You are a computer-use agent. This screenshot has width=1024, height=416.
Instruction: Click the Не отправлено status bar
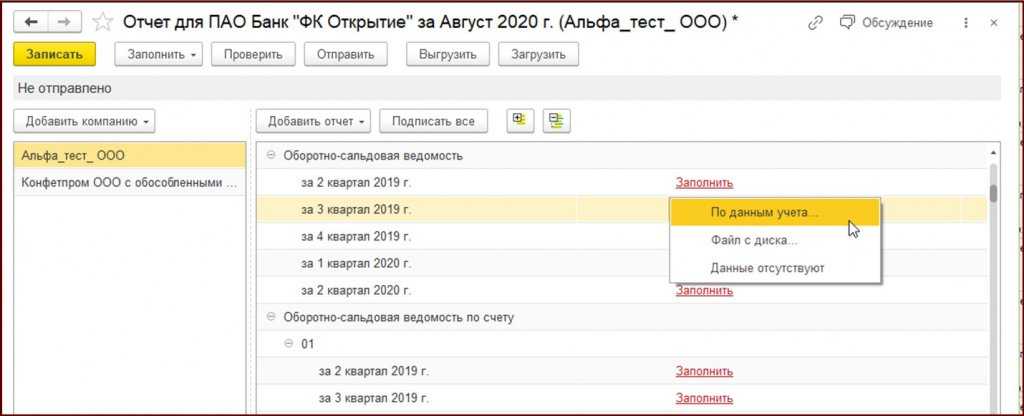coord(507,88)
